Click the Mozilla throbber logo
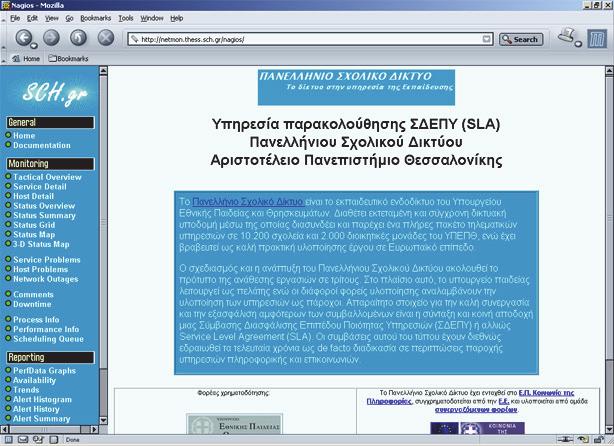Viewport: 614px width, 446px height. click(x=597, y=40)
